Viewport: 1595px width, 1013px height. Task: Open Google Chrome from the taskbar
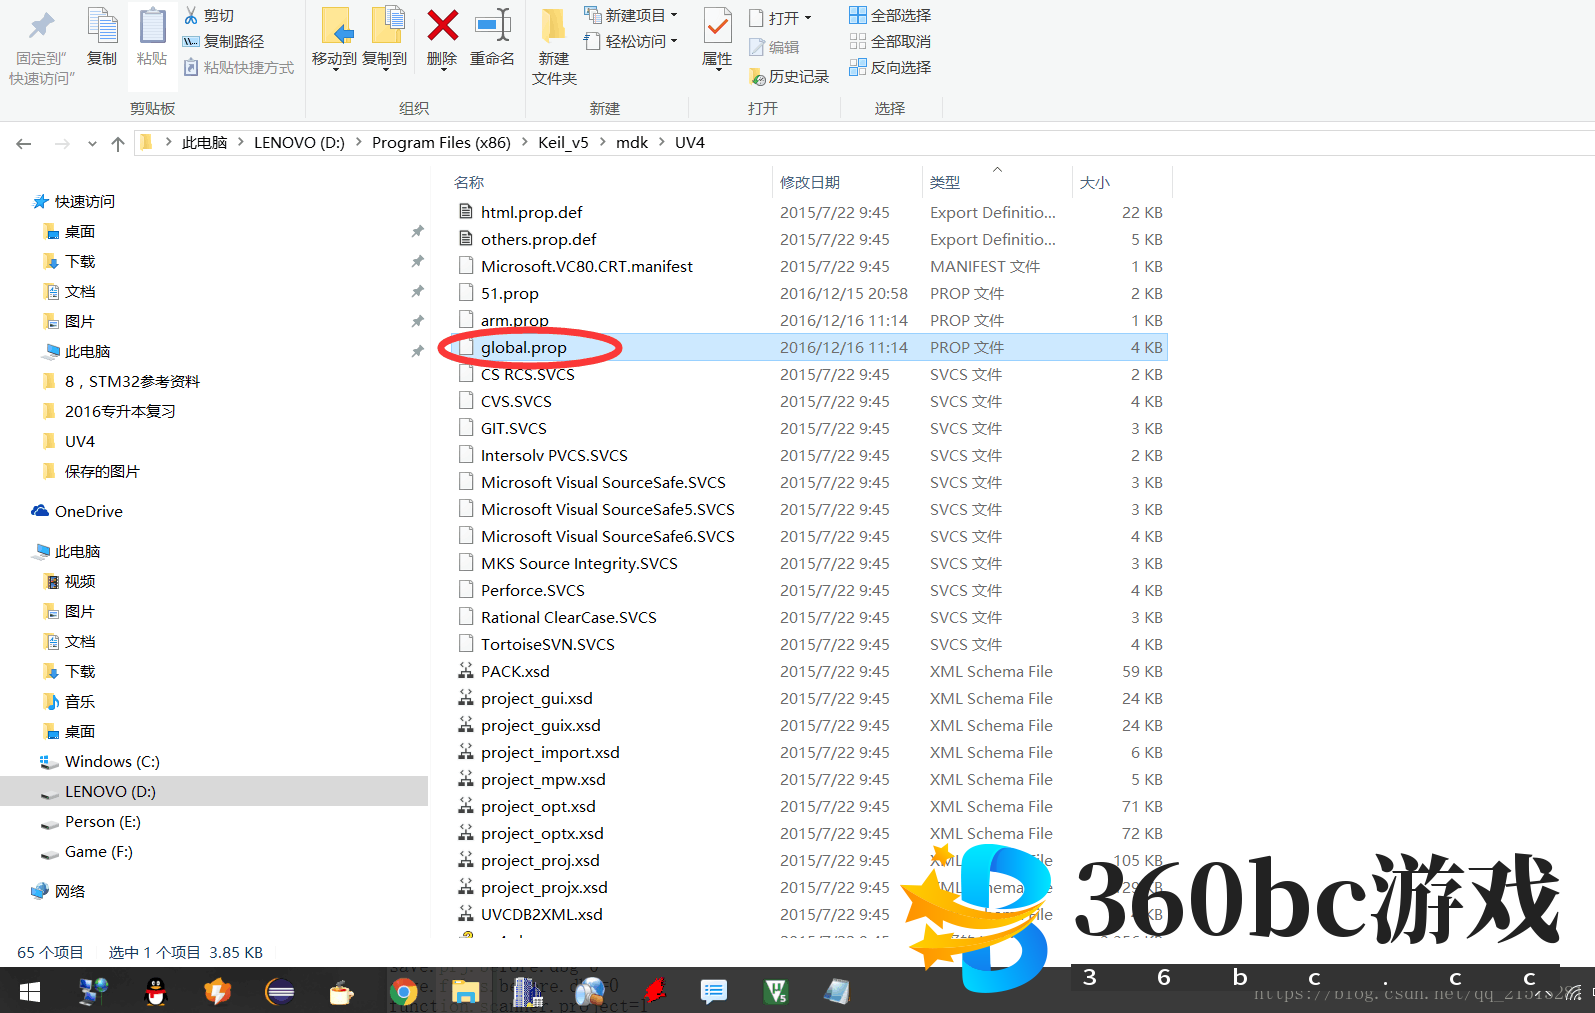404,991
